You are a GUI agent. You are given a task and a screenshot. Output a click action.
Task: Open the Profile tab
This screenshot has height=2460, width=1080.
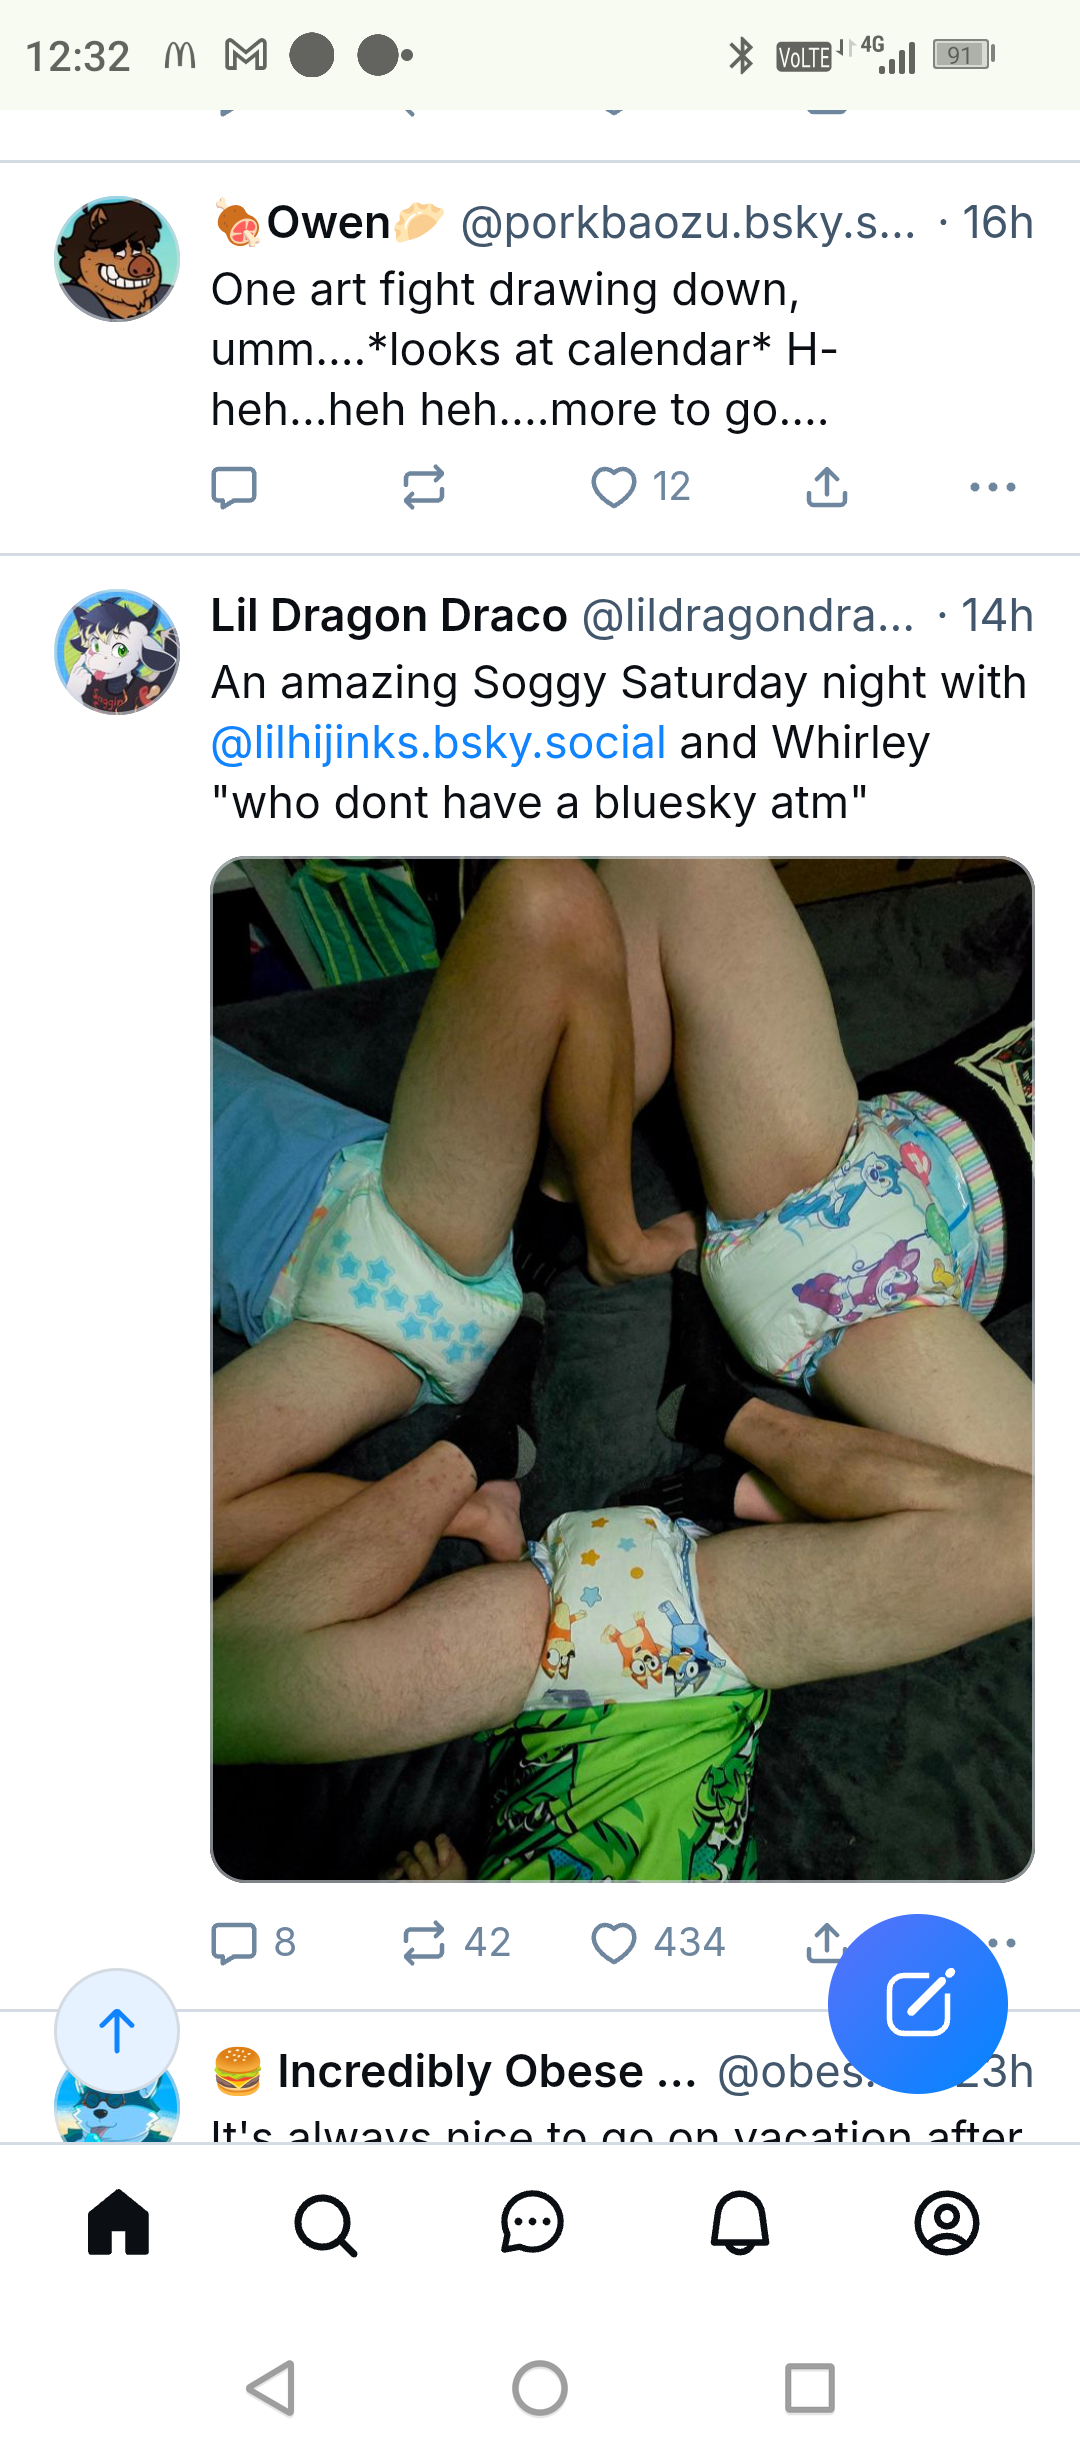(947, 2223)
